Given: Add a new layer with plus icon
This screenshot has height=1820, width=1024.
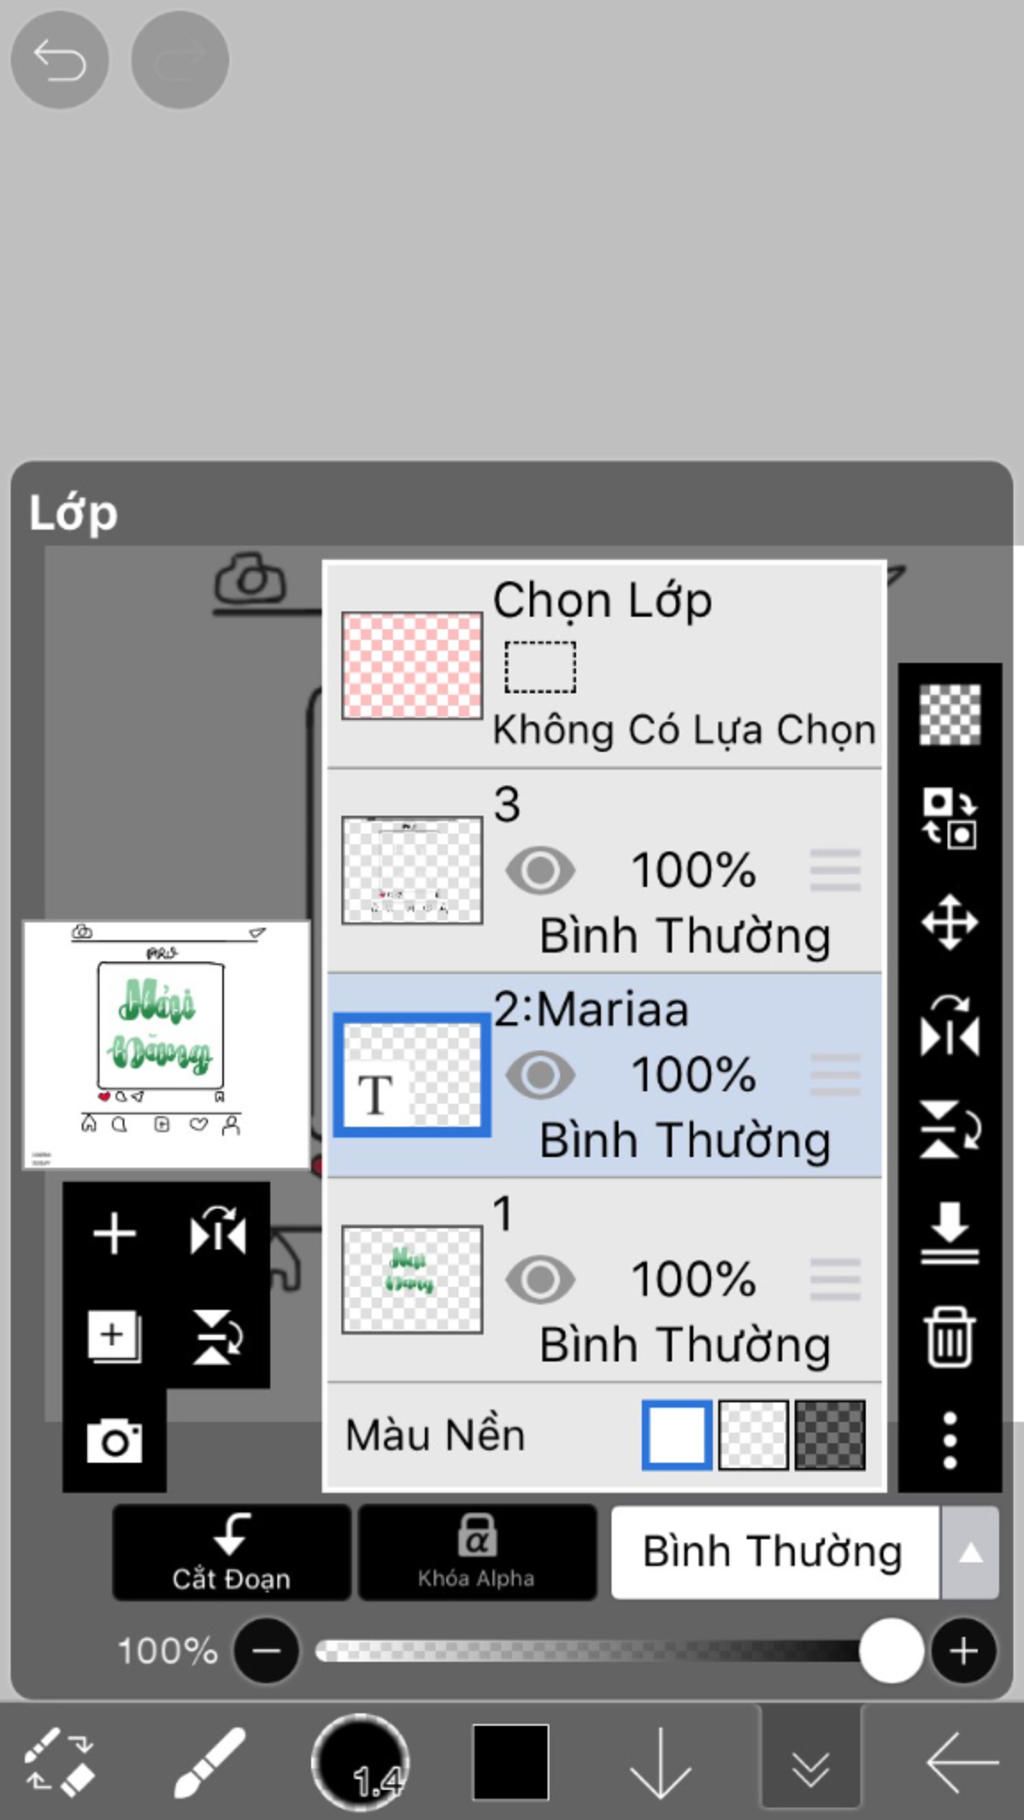Looking at the screenshot, I should pos(114,1233).
